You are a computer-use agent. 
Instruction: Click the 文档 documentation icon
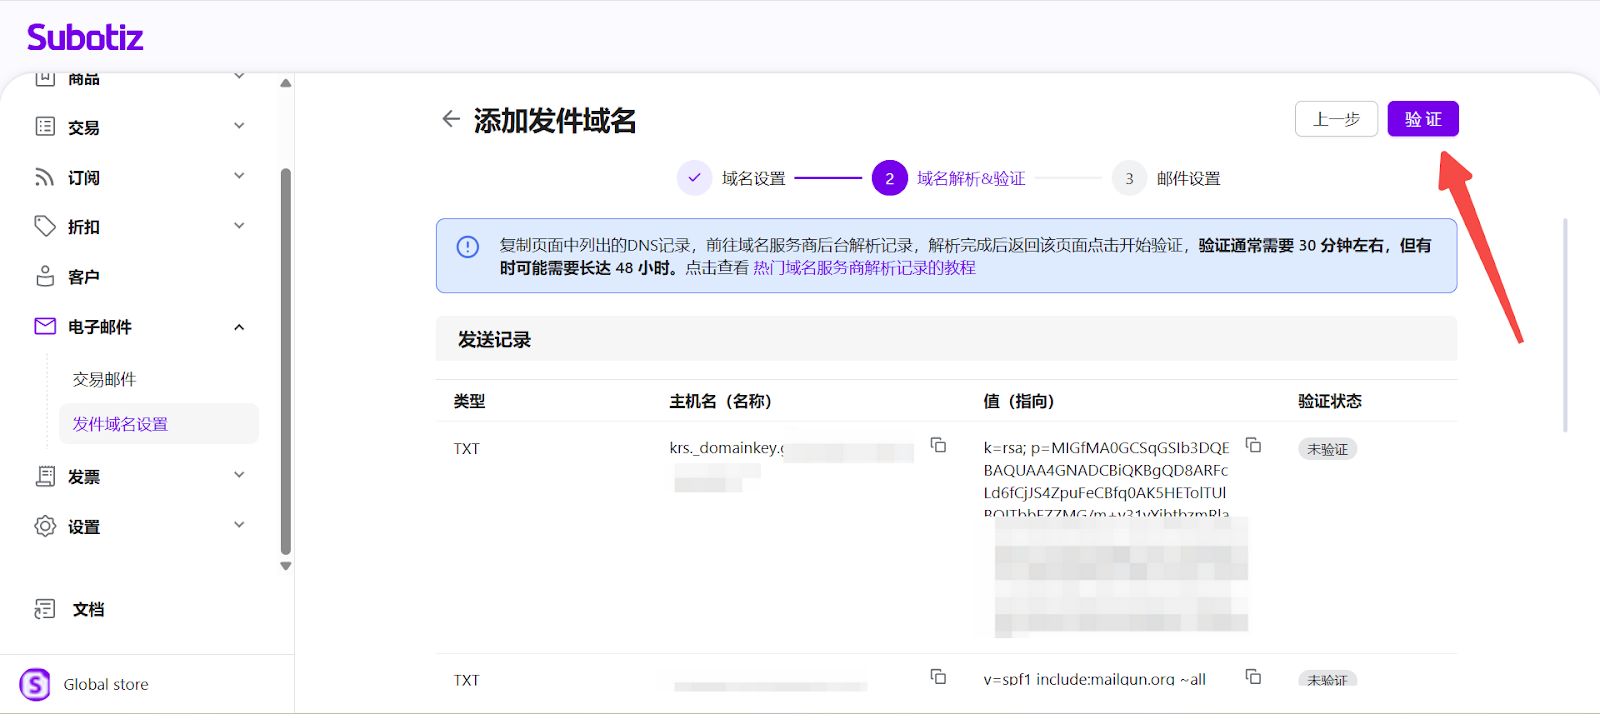[45, 609]
